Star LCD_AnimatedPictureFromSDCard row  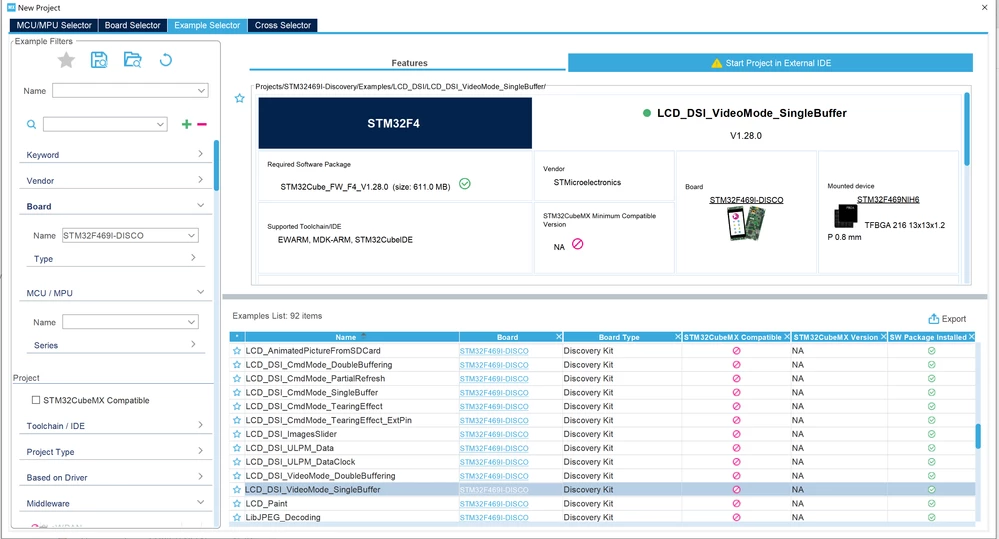click(237, 350)
